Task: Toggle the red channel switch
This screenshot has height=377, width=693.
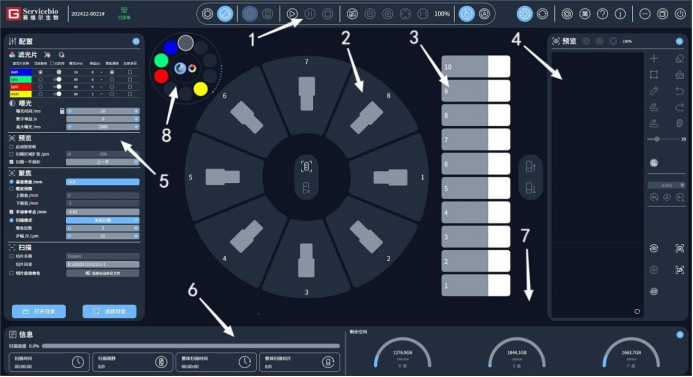Action: click(58, 87)
